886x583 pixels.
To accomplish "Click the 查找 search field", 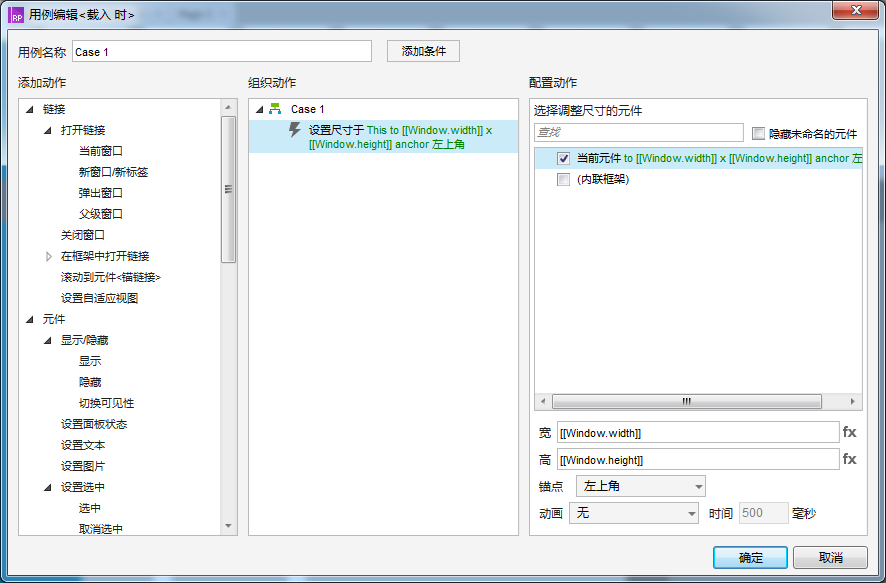I will click(x=639, y=132).
